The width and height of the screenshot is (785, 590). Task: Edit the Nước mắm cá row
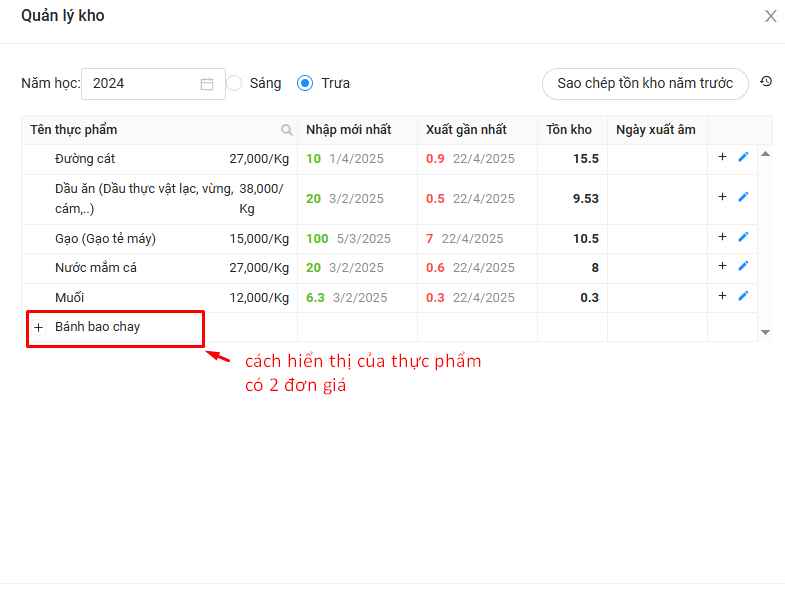click(x=743, y=267)
